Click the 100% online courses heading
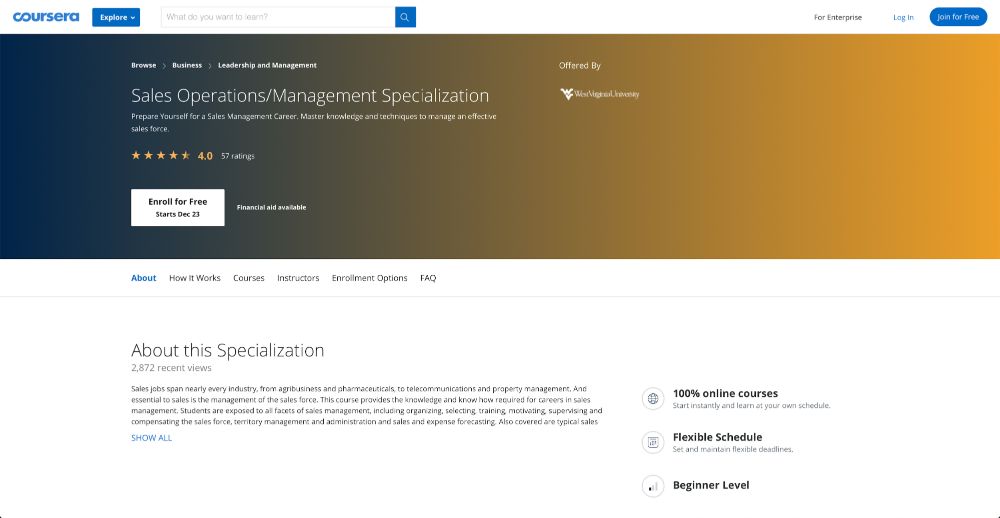This screenshot has height=518, width=1000. tap(725, 394)
